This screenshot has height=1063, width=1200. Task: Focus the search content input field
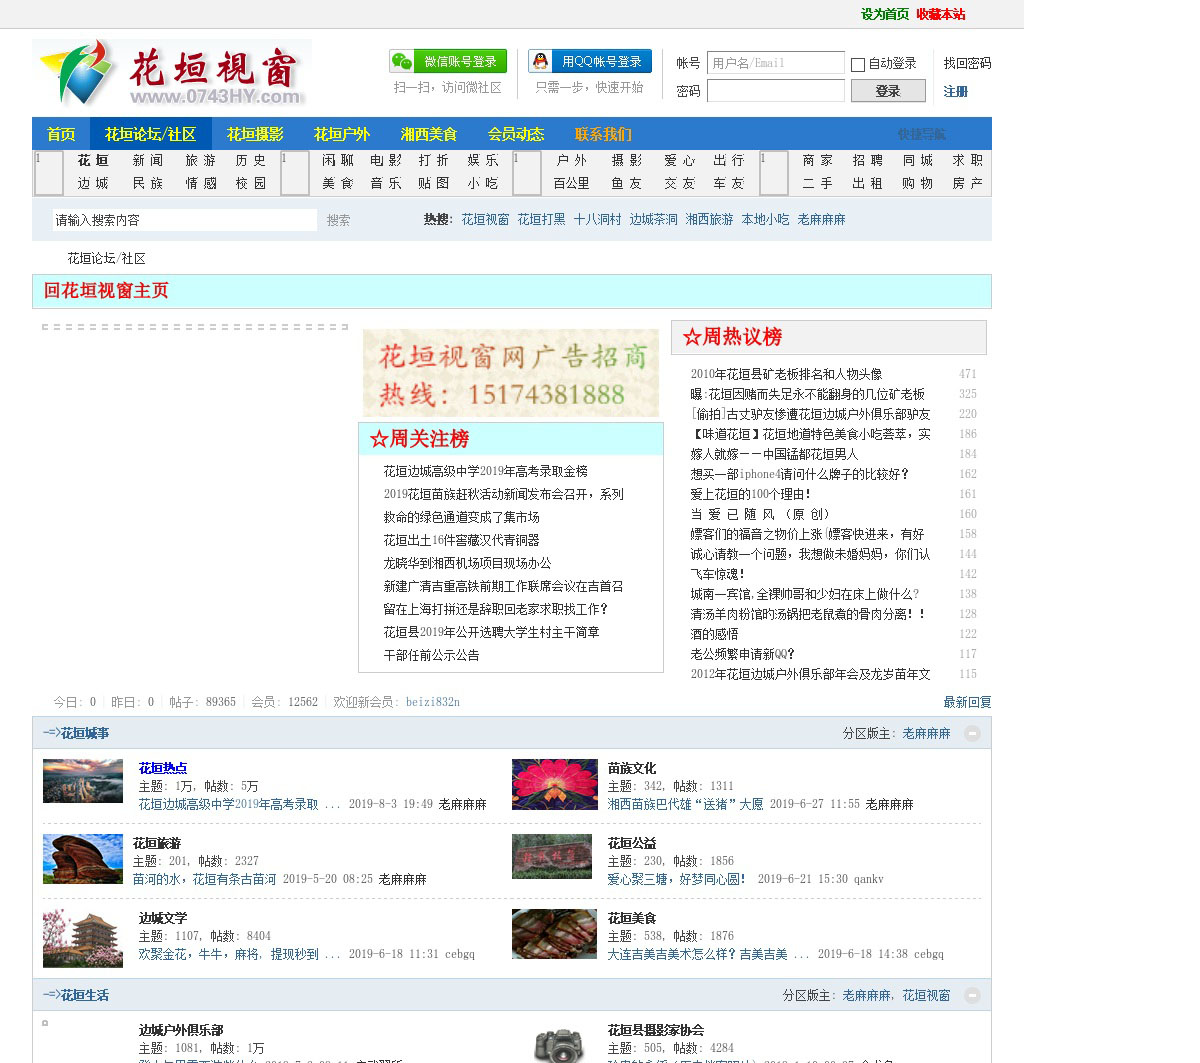click(185, 220)
